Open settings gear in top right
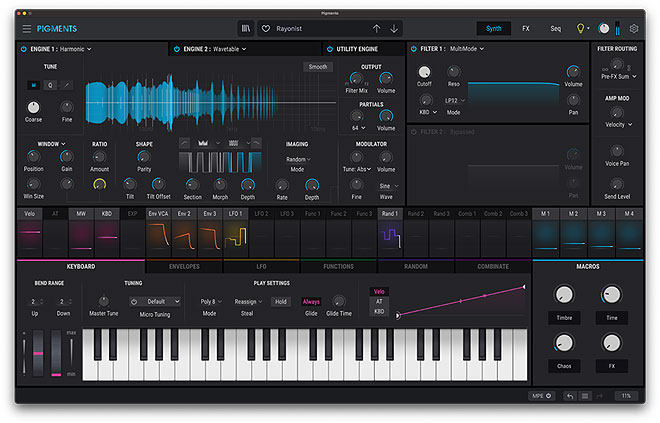Screen dimensions: 660x423 click(x=634, y=29)
